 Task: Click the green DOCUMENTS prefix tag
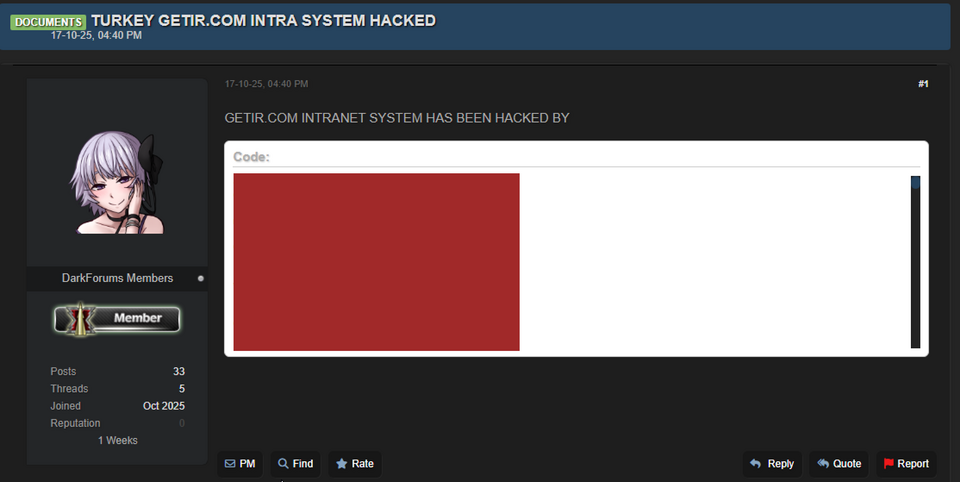pos(48,21)
